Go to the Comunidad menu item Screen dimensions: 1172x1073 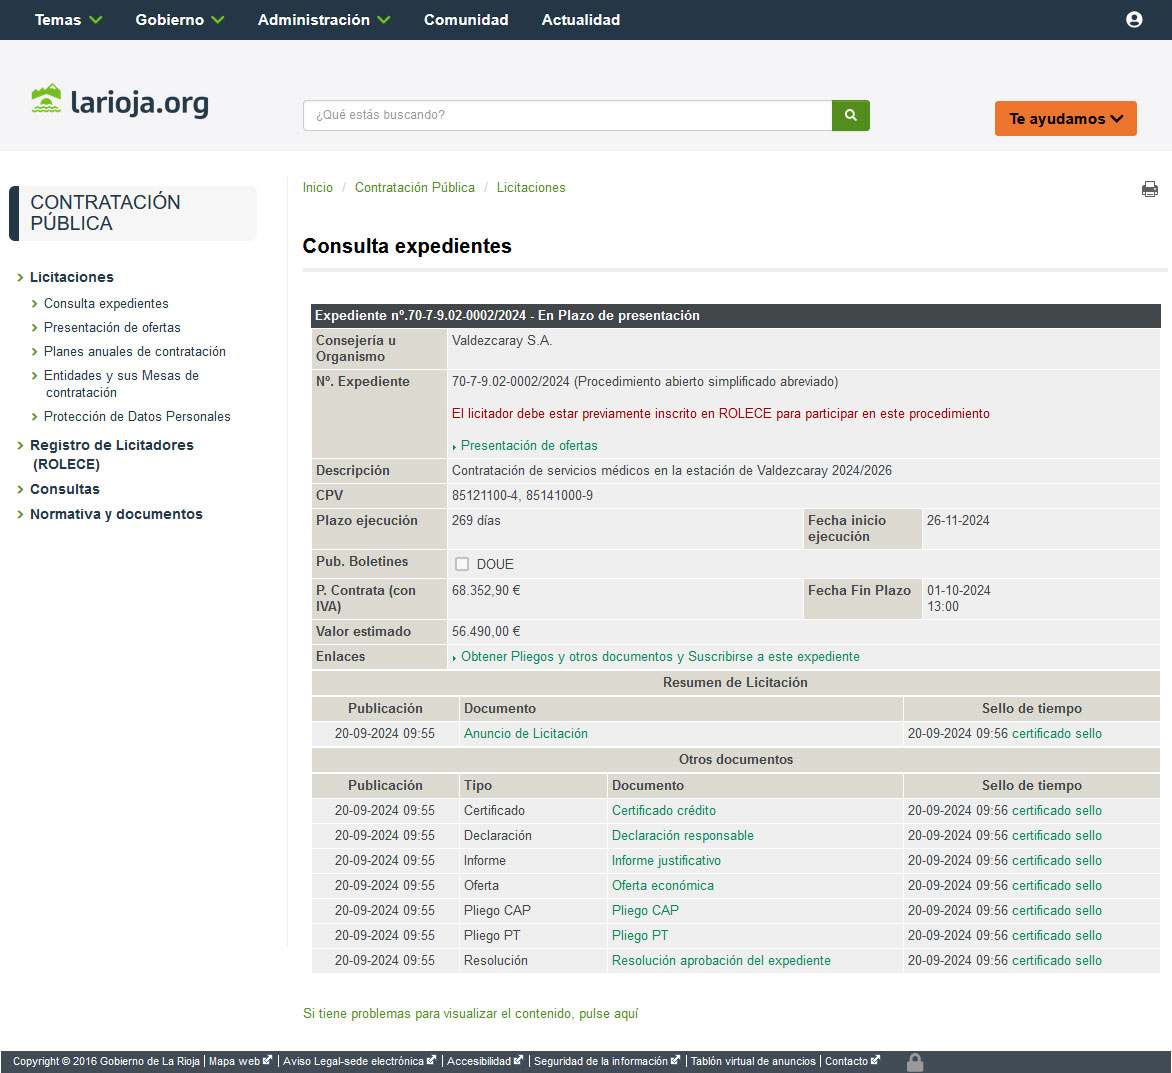[466, 20]
